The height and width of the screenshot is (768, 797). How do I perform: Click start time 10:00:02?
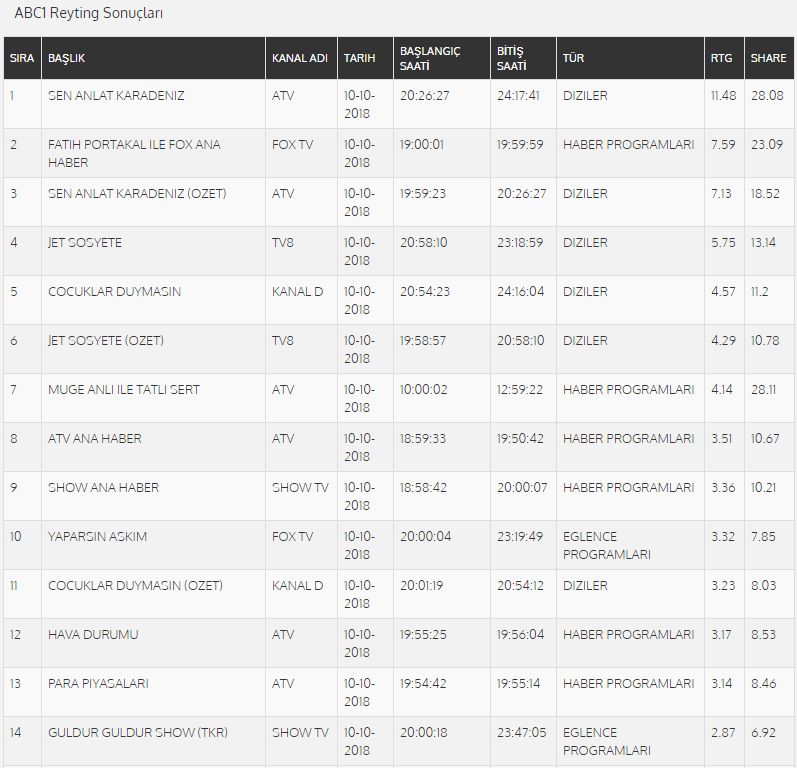pos(423,390)
